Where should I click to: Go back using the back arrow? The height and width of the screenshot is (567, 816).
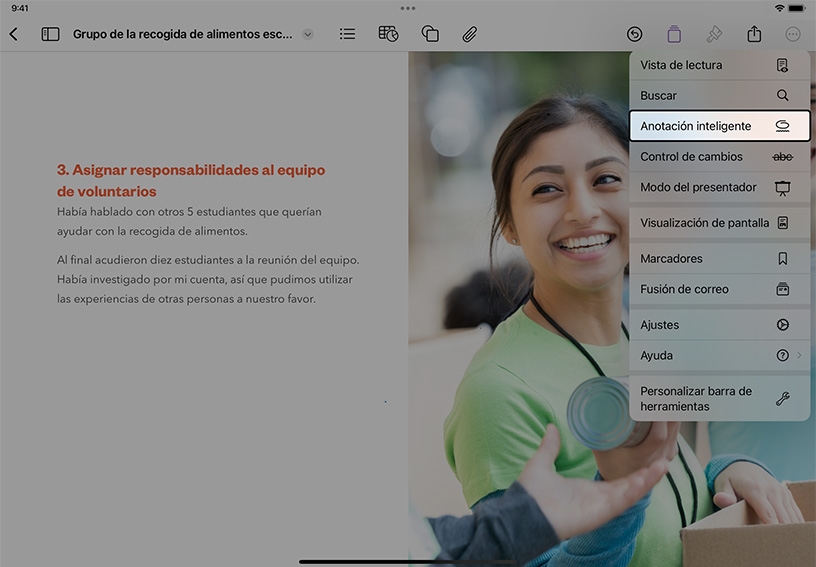14,34
